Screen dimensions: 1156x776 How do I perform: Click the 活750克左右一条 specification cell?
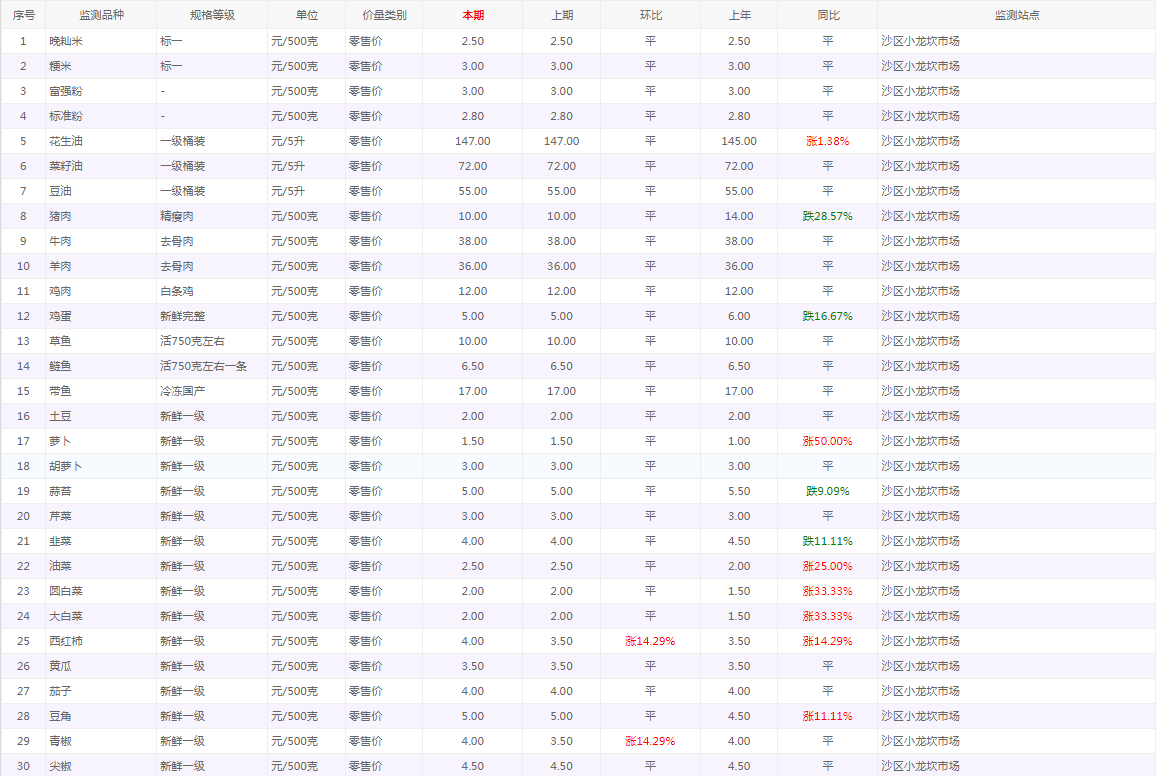[204, 366]
